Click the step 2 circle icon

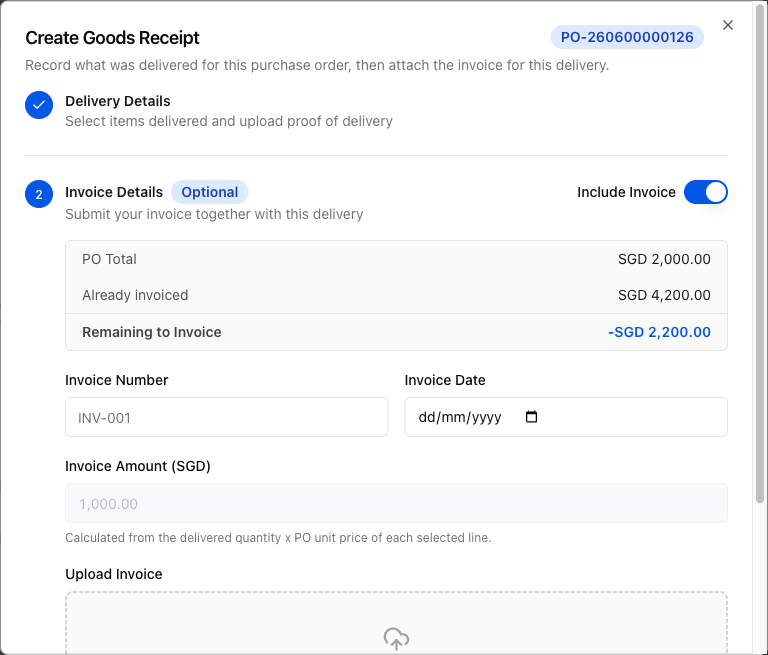tap(39, 194)
